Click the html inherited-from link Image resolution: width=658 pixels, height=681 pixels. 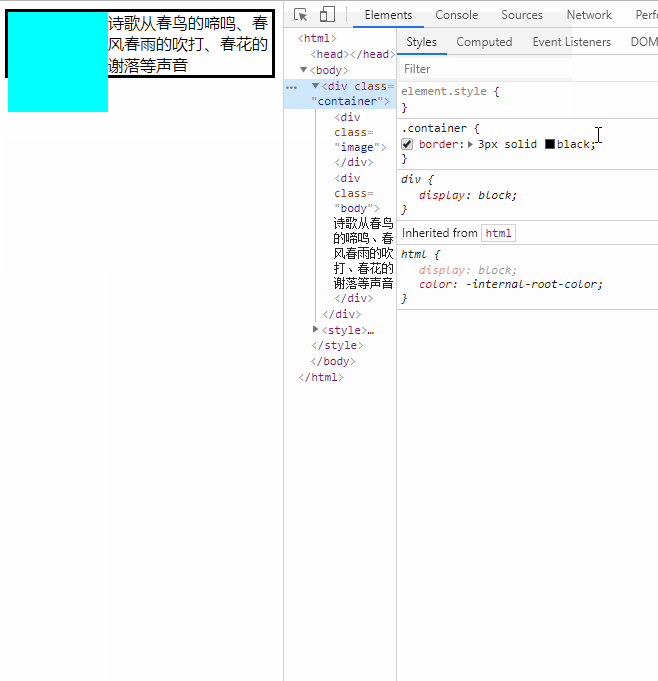point(498,233)
